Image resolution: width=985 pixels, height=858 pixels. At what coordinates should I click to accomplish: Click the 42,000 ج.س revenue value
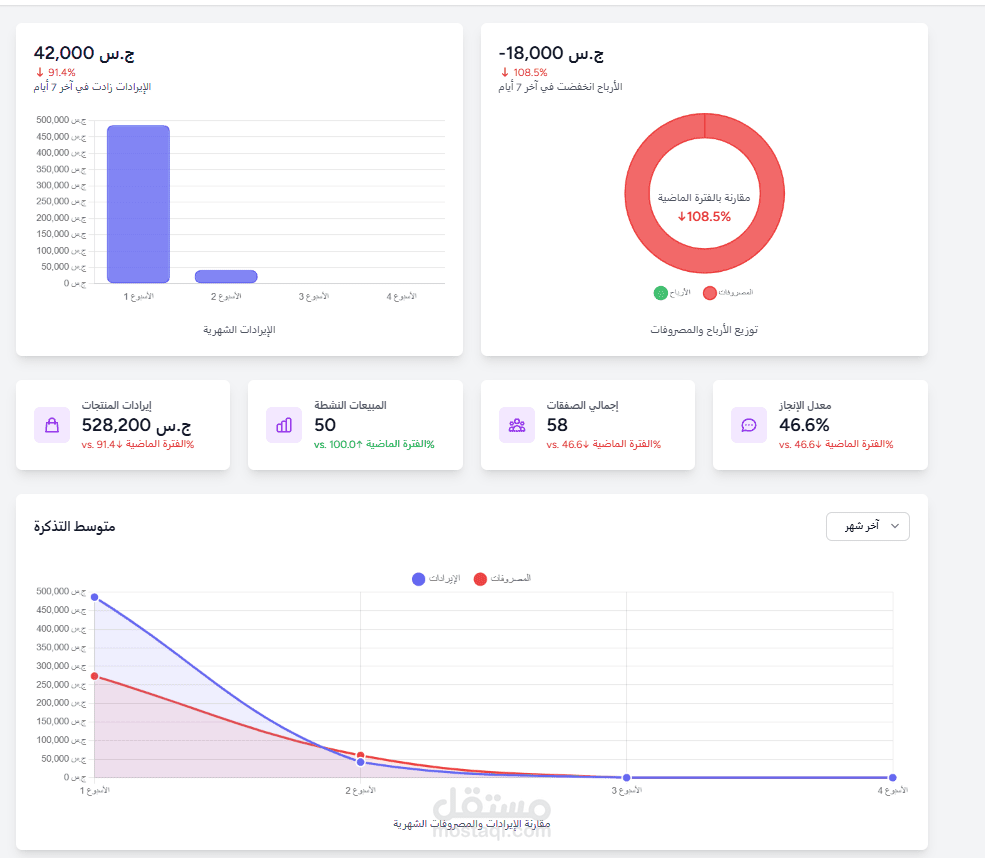[84, 53]
